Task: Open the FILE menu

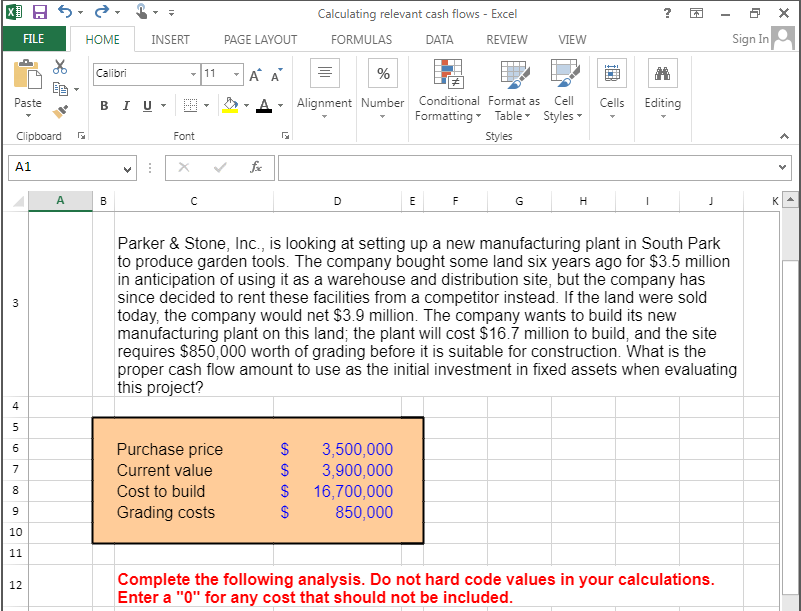Action: 34,38
